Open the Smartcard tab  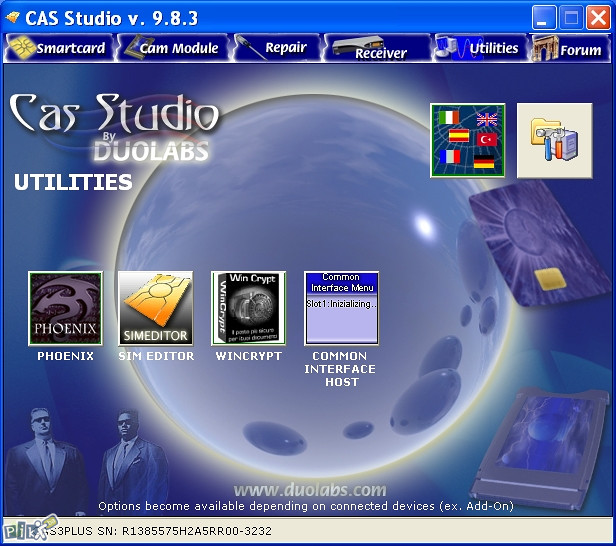pos(59,48)
